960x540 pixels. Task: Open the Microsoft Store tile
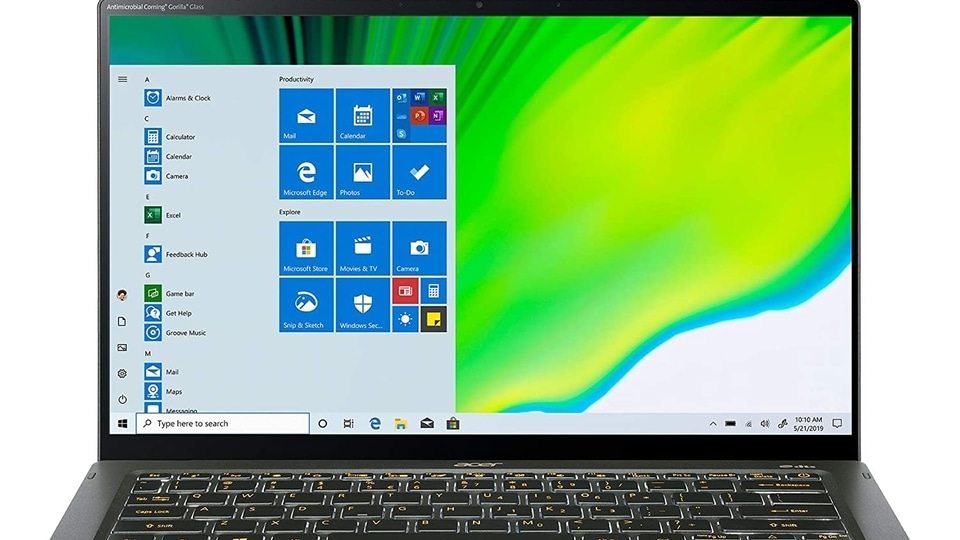(x=306, y=248)
